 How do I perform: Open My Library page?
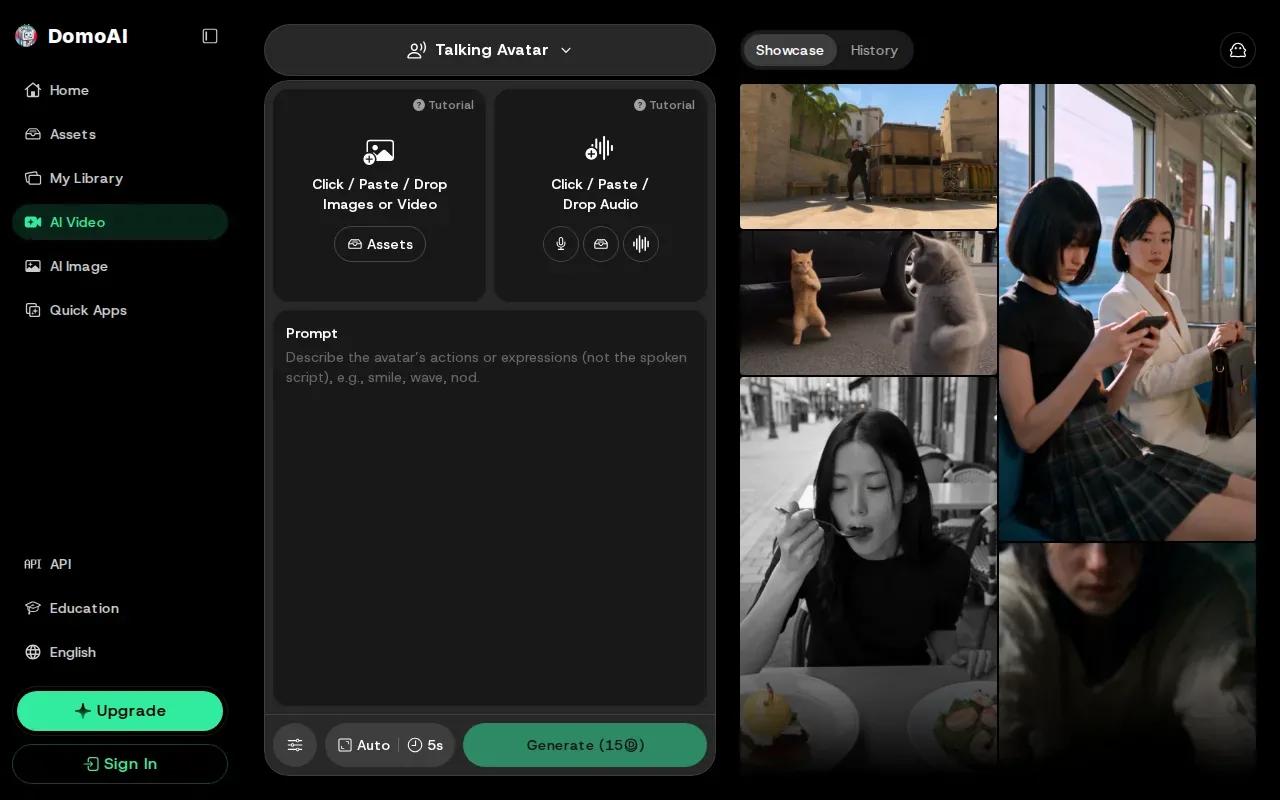click(x=120, y=178)
